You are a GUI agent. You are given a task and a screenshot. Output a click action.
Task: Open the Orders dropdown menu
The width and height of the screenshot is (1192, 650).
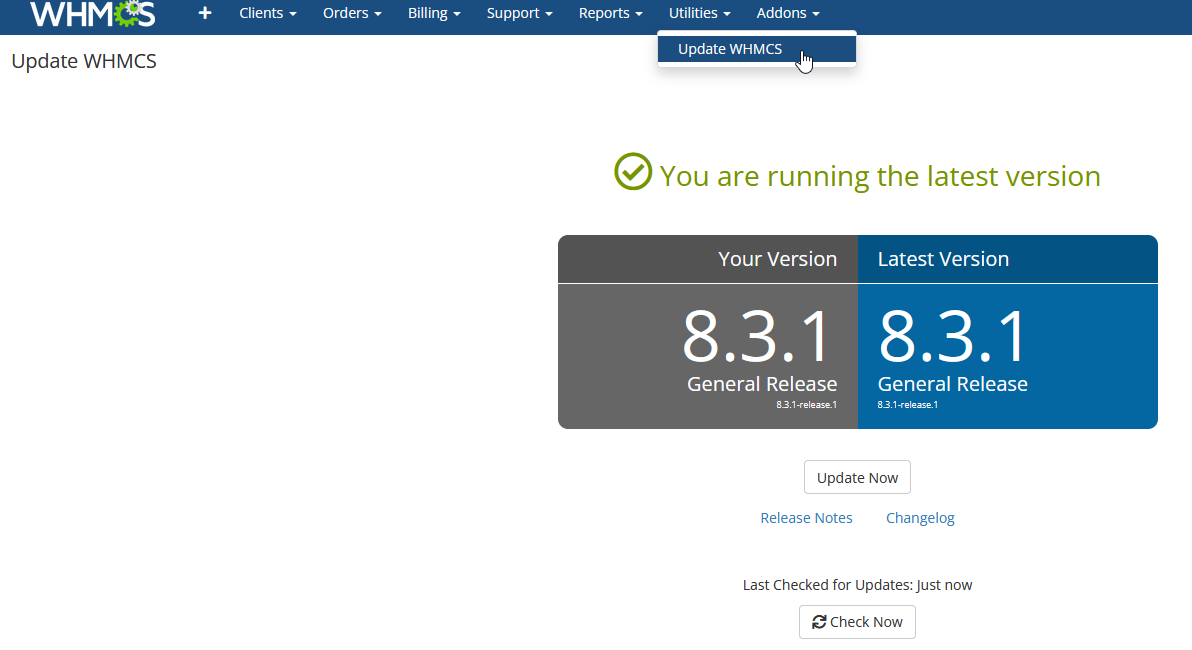(352, 13)
